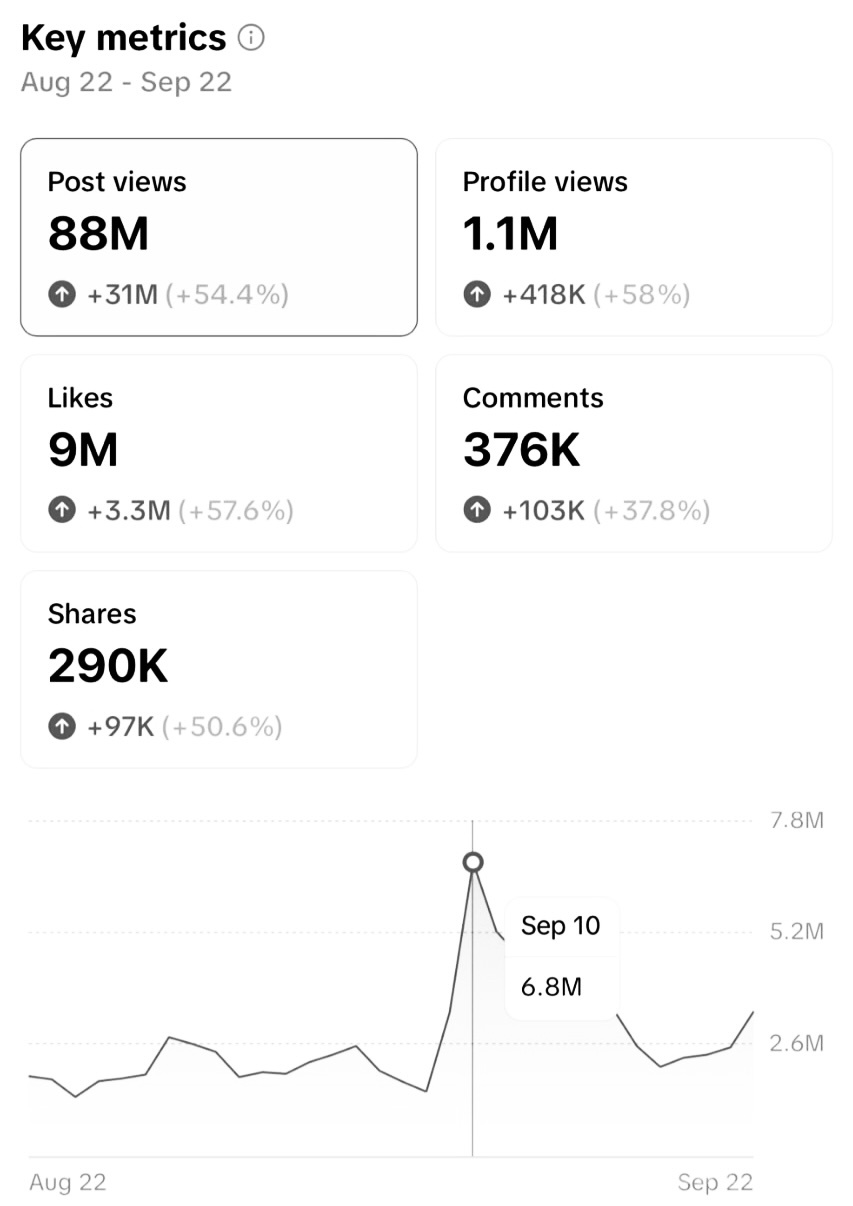Click the Shares upward trend arrow icon

point(61,727)
